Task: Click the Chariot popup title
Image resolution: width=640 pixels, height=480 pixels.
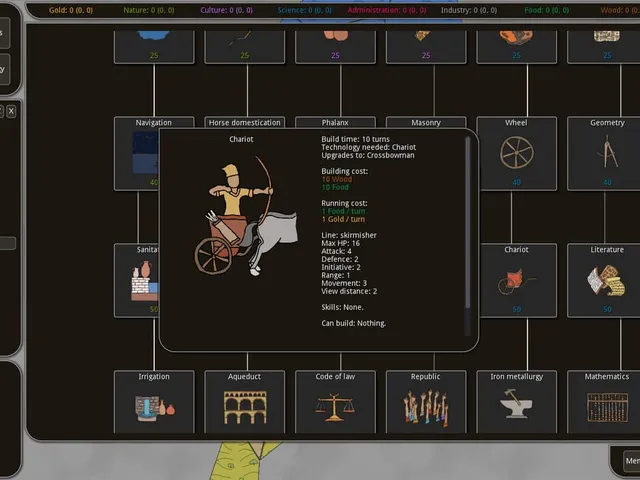Action: point(241,139)
